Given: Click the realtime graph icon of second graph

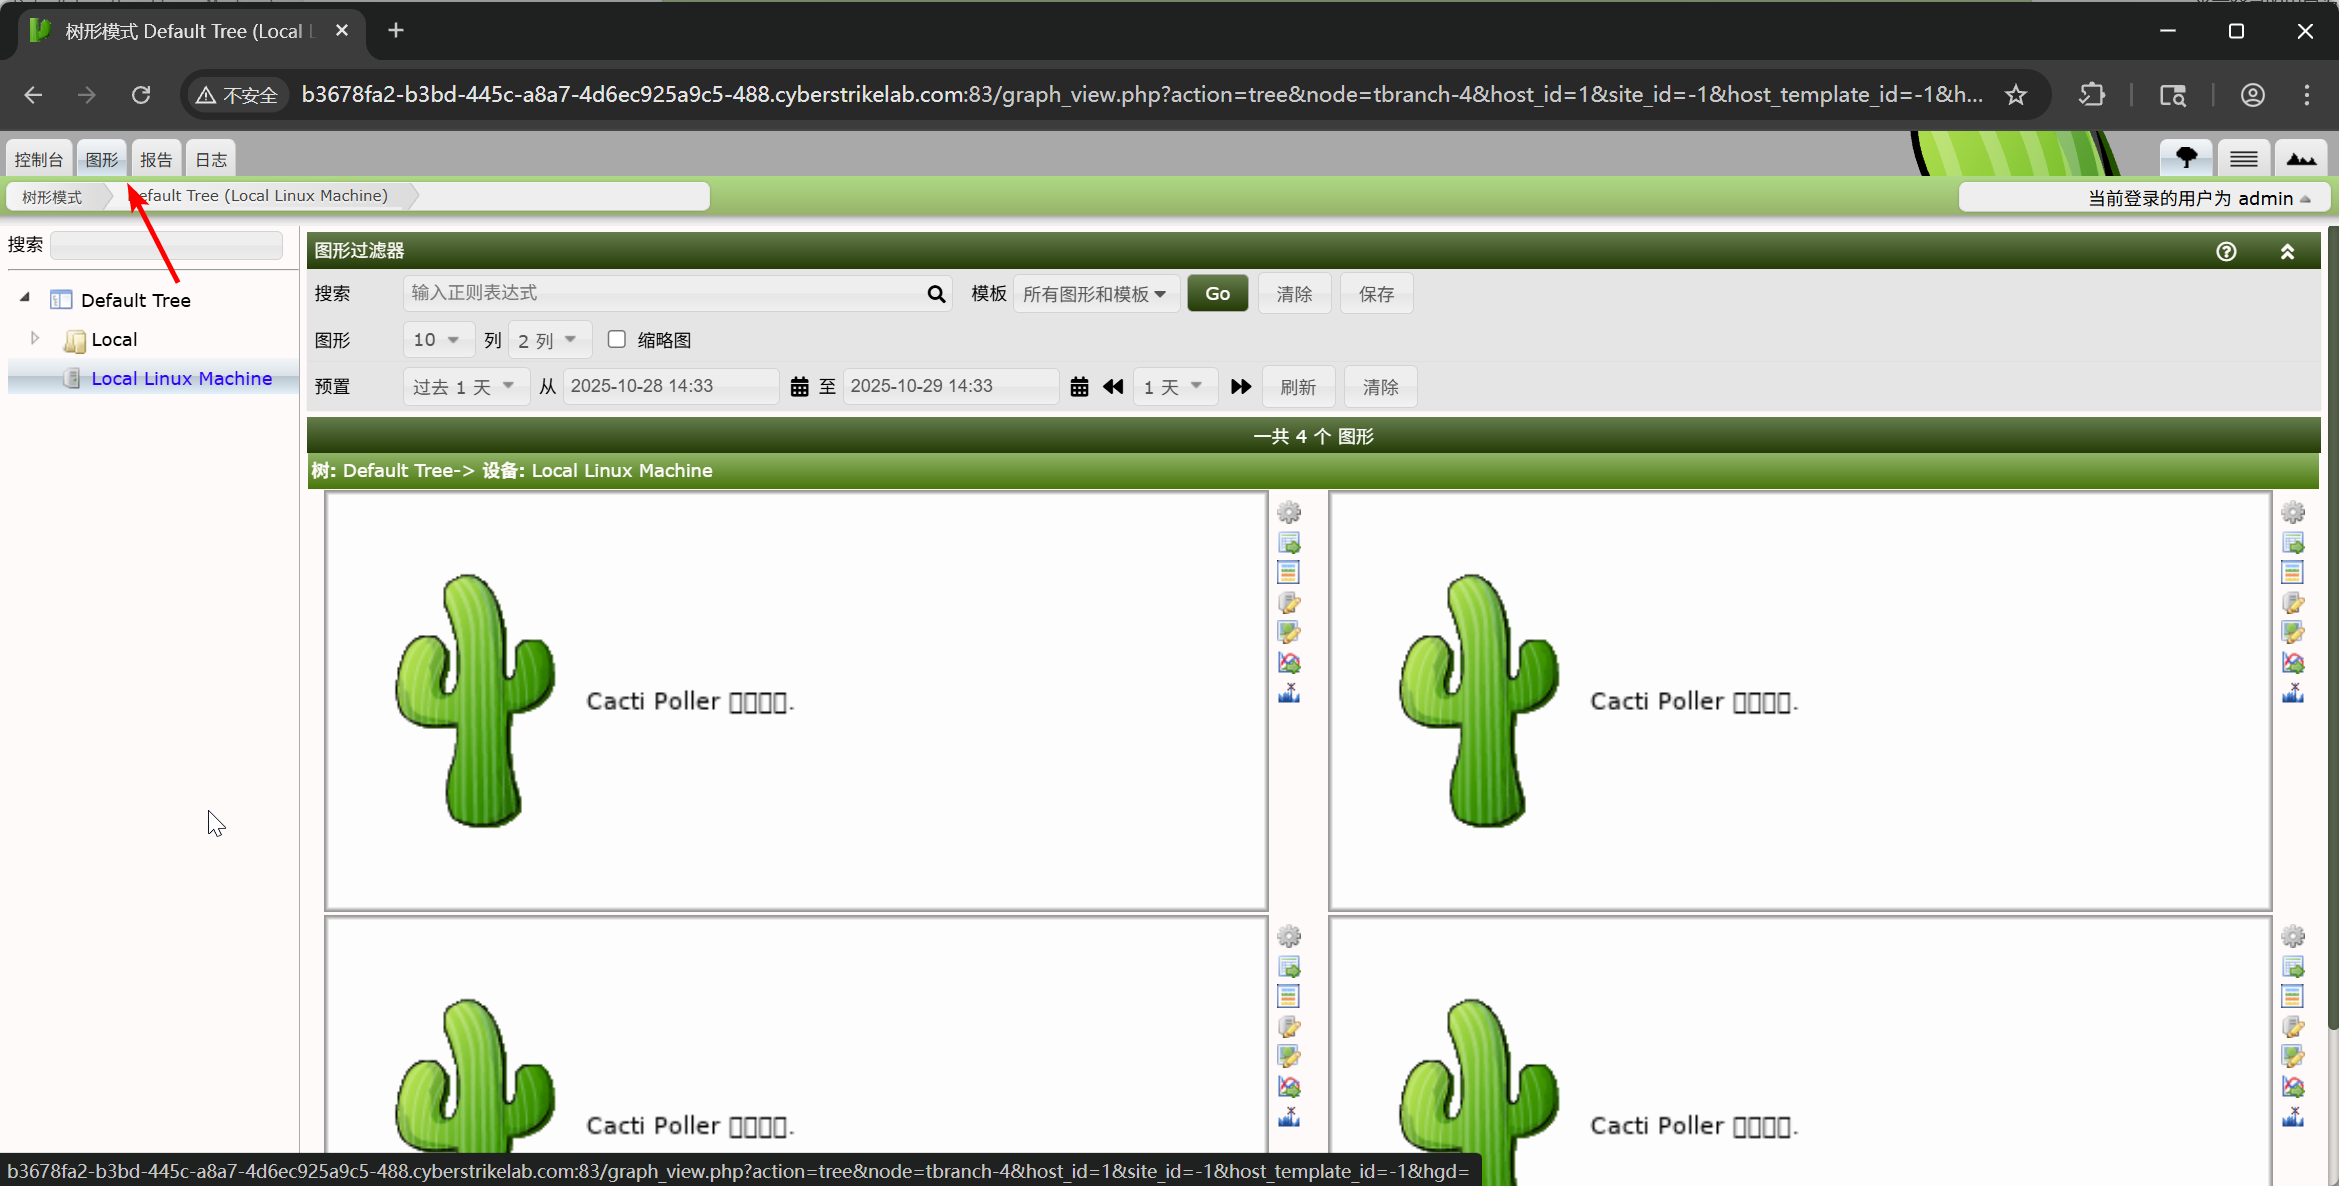Looking at the screenshot, I should (2293, 663).
